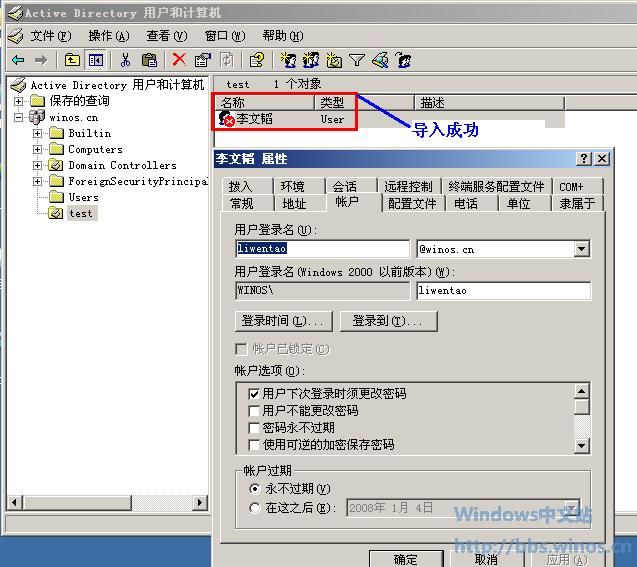Click the dialog's question mark help button

point(583,158)
